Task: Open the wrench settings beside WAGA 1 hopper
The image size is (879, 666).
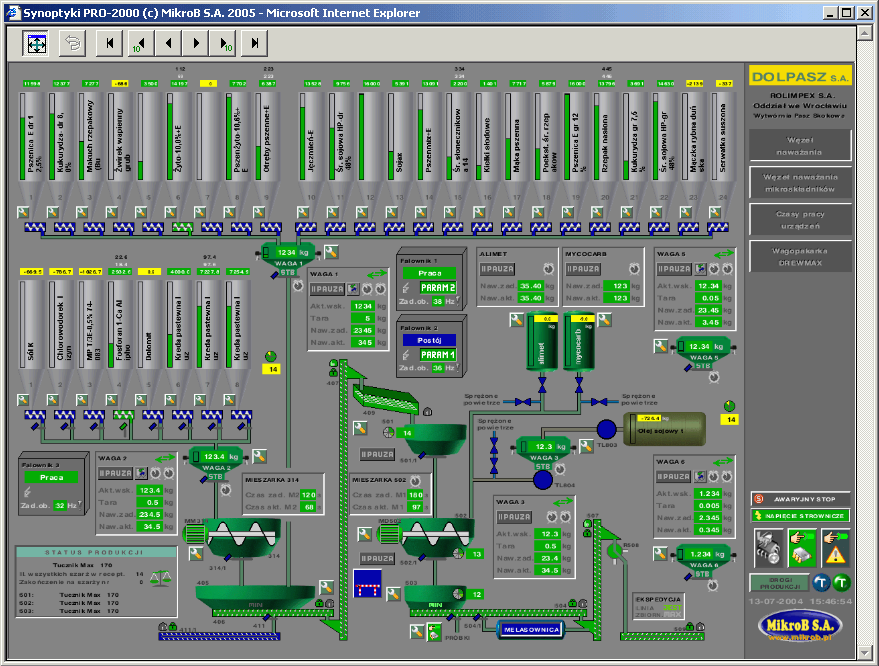Action: [331, 252]
